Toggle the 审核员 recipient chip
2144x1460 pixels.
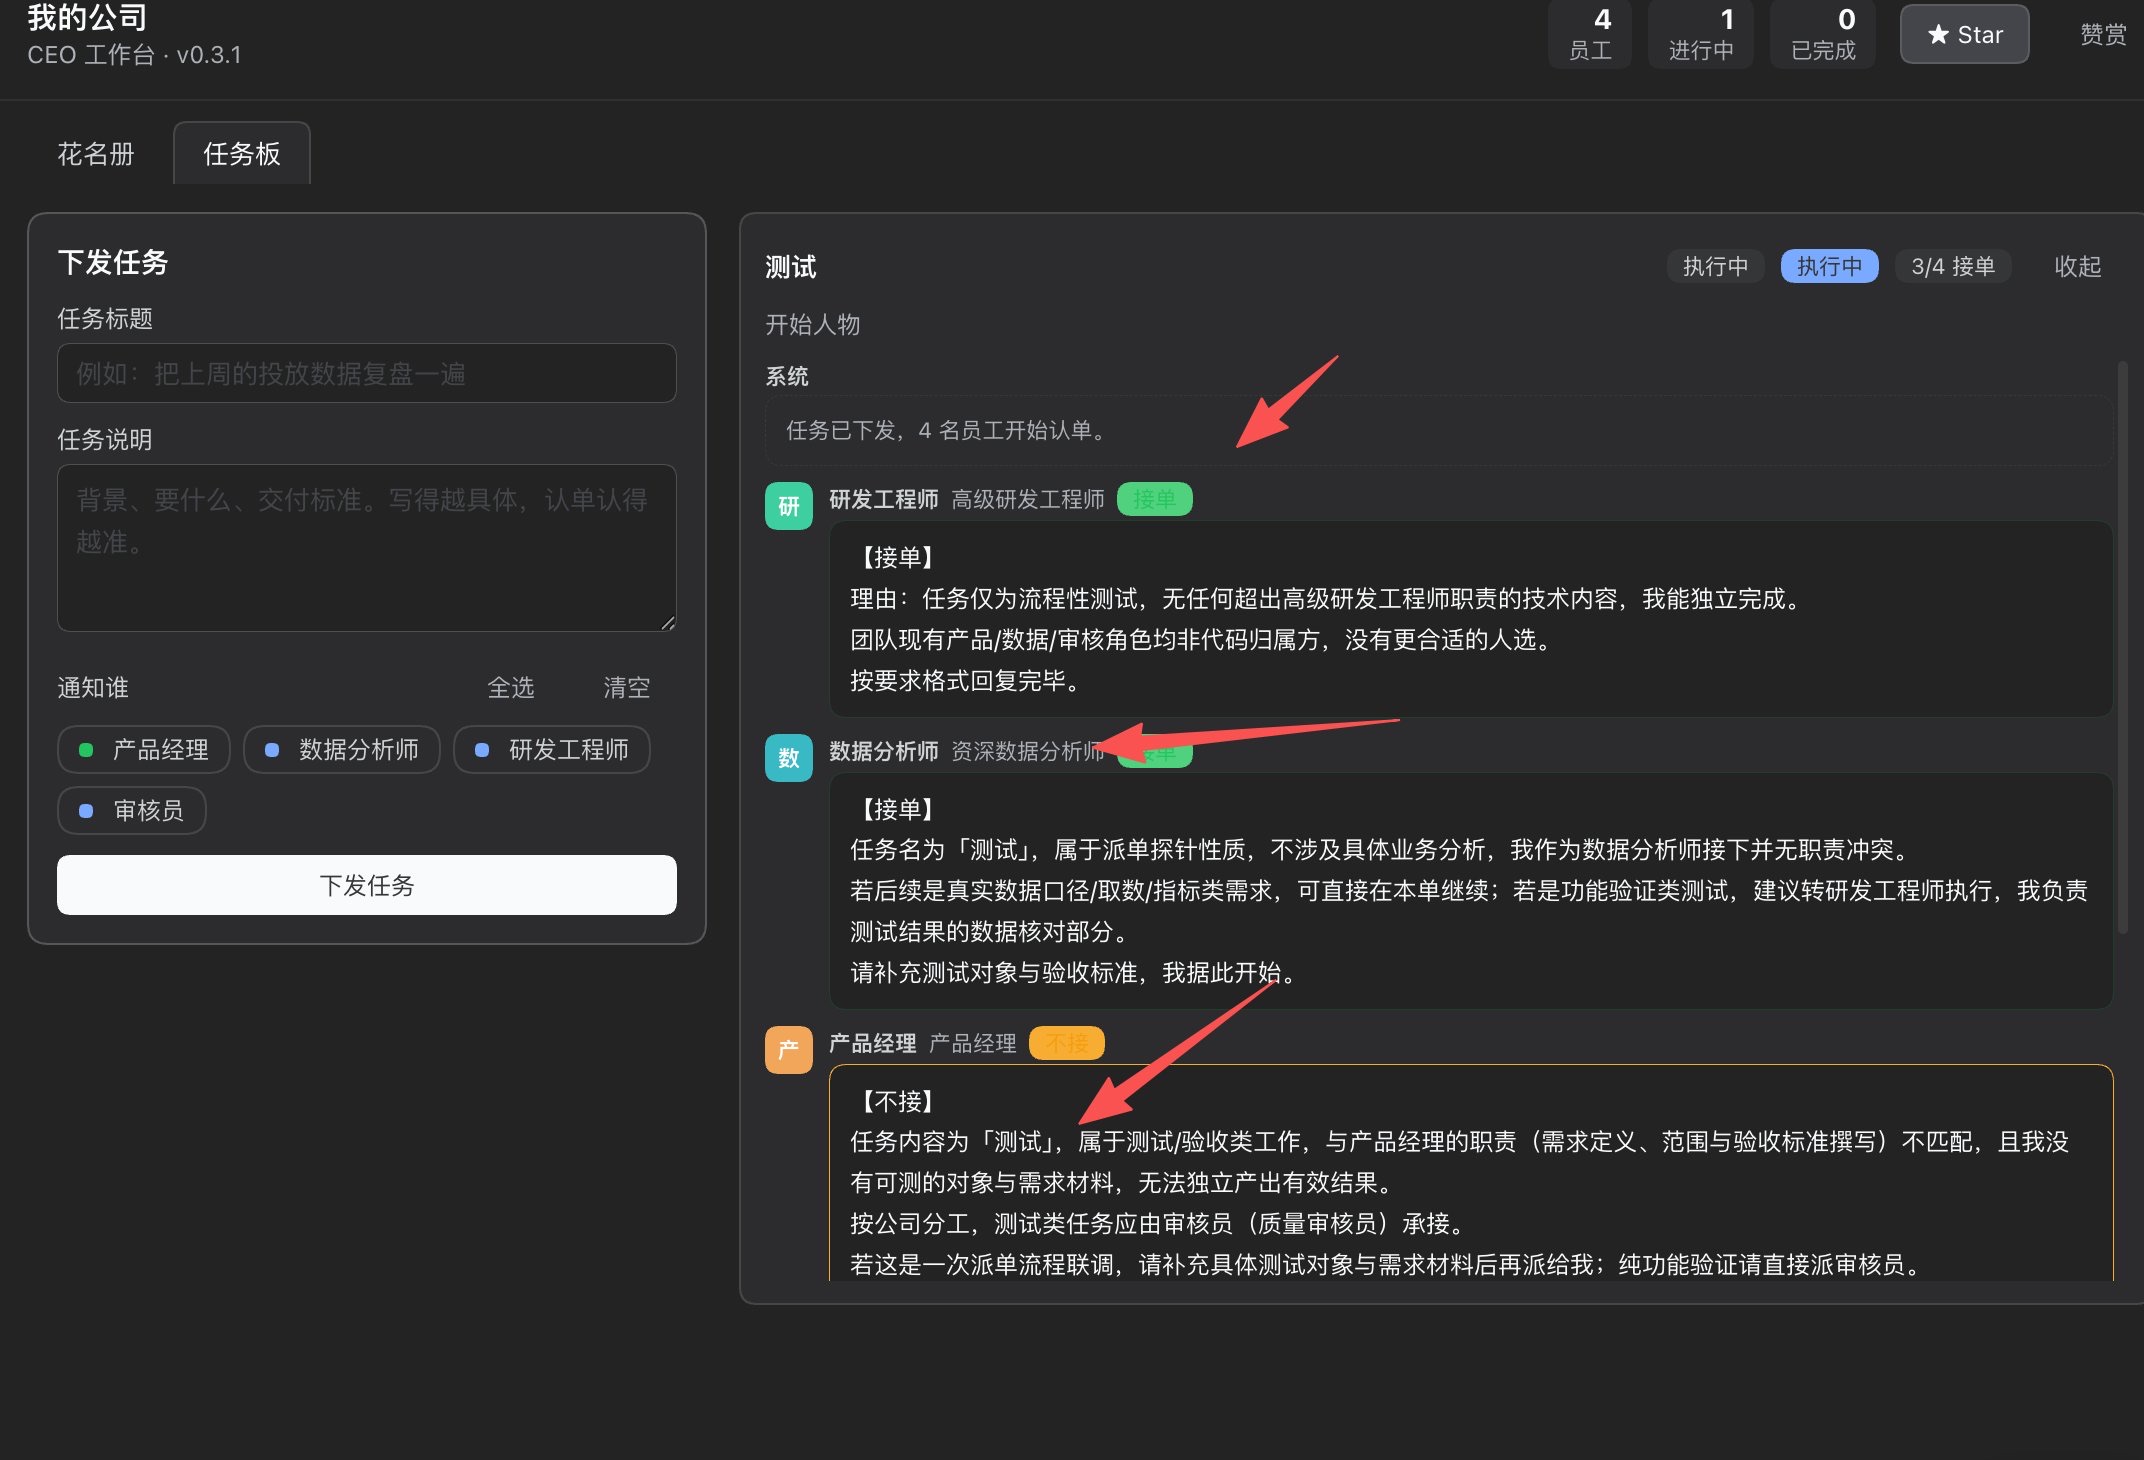coord(132,810)
